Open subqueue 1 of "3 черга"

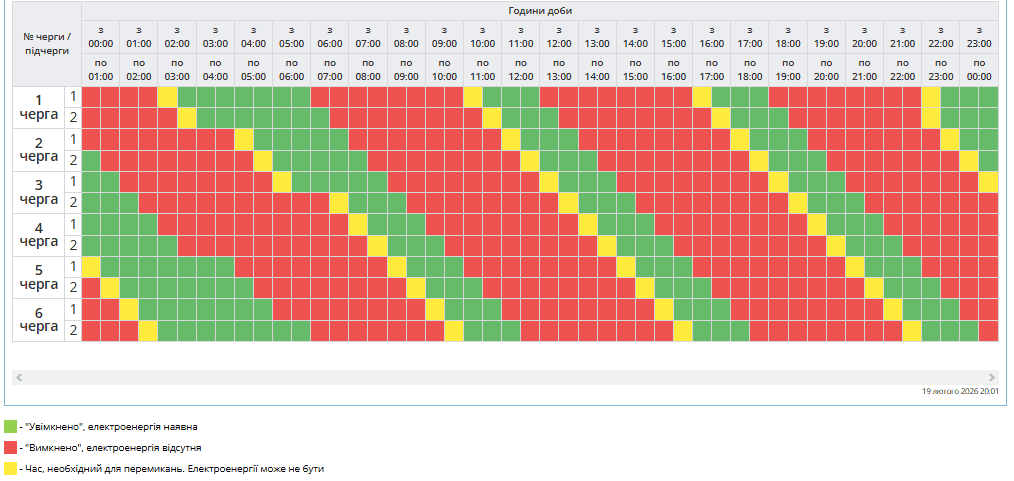[x=72, y=181]
